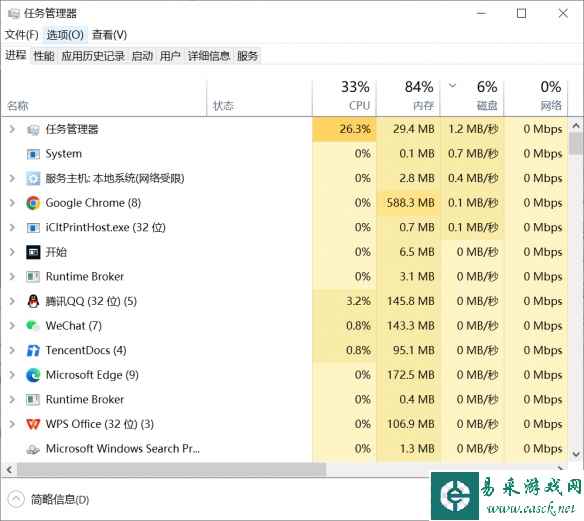Select the Tencent QQ penguin icon
The height and width of the screenshot is (521, 584).
click(x=33, y=301)
